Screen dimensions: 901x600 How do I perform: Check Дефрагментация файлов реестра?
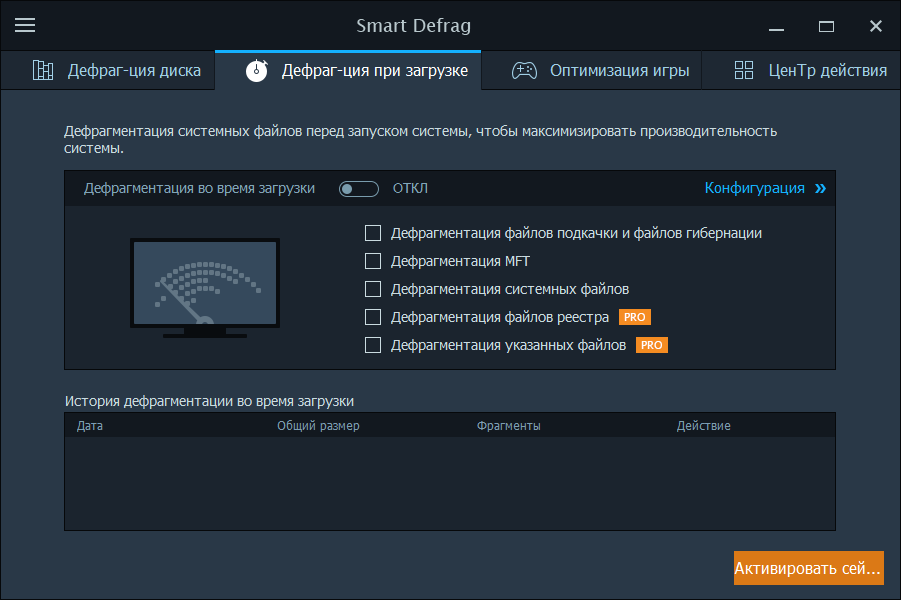(x=373, y=317)
